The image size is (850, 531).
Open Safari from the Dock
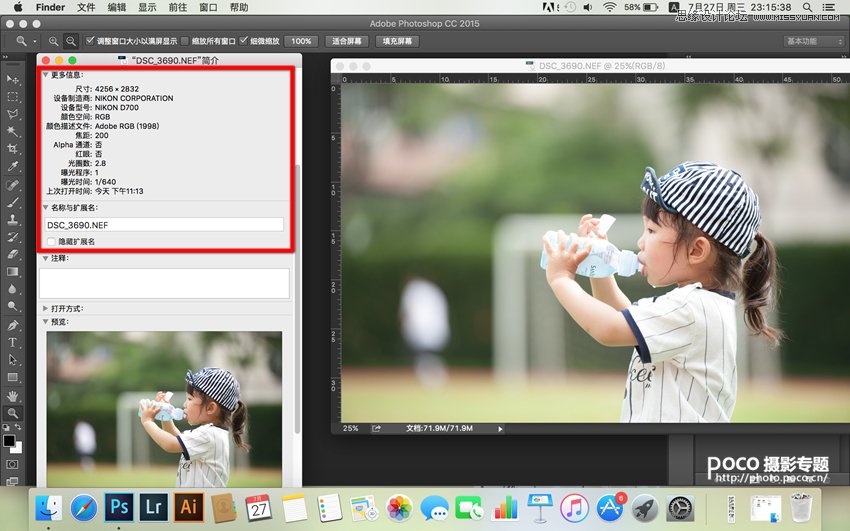point(83,508)
